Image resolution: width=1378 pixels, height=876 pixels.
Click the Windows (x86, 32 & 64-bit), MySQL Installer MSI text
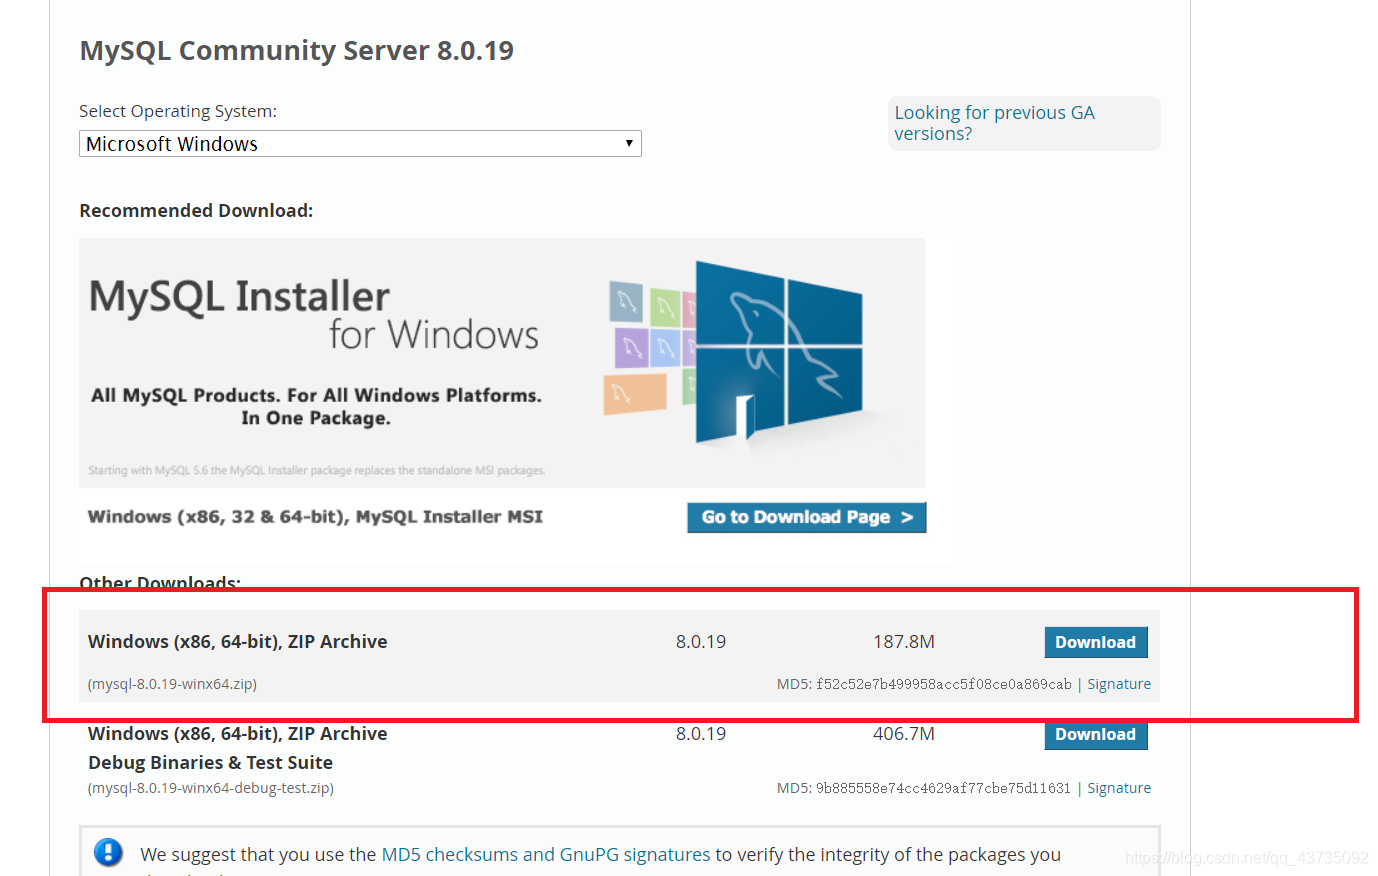pyautogui.click(x=315, y=517)
